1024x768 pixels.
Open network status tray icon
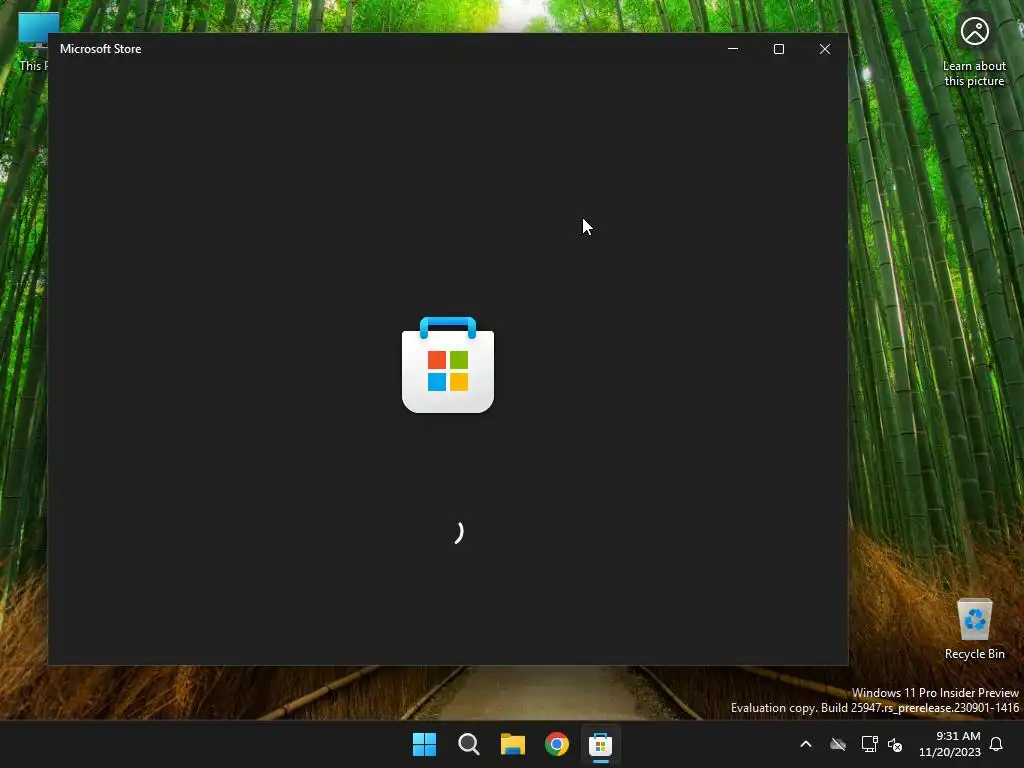tap(869, 744)
